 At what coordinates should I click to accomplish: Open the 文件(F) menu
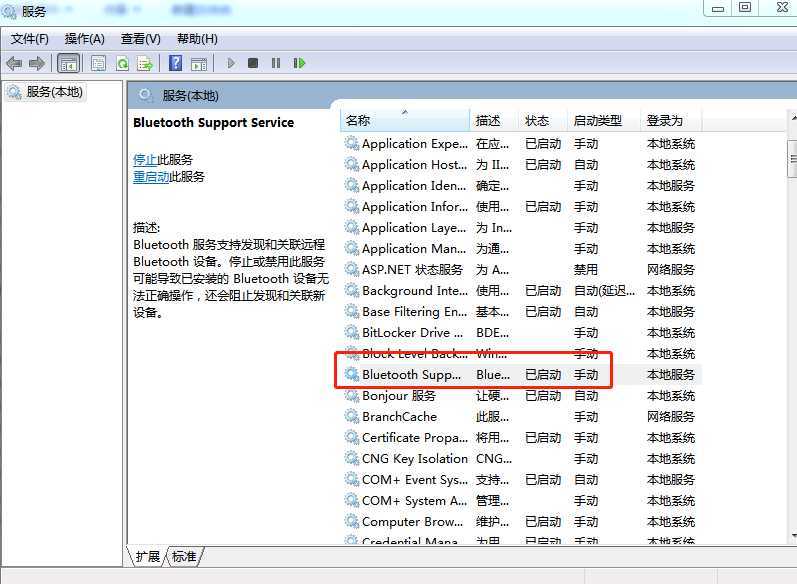click(29, 39)
